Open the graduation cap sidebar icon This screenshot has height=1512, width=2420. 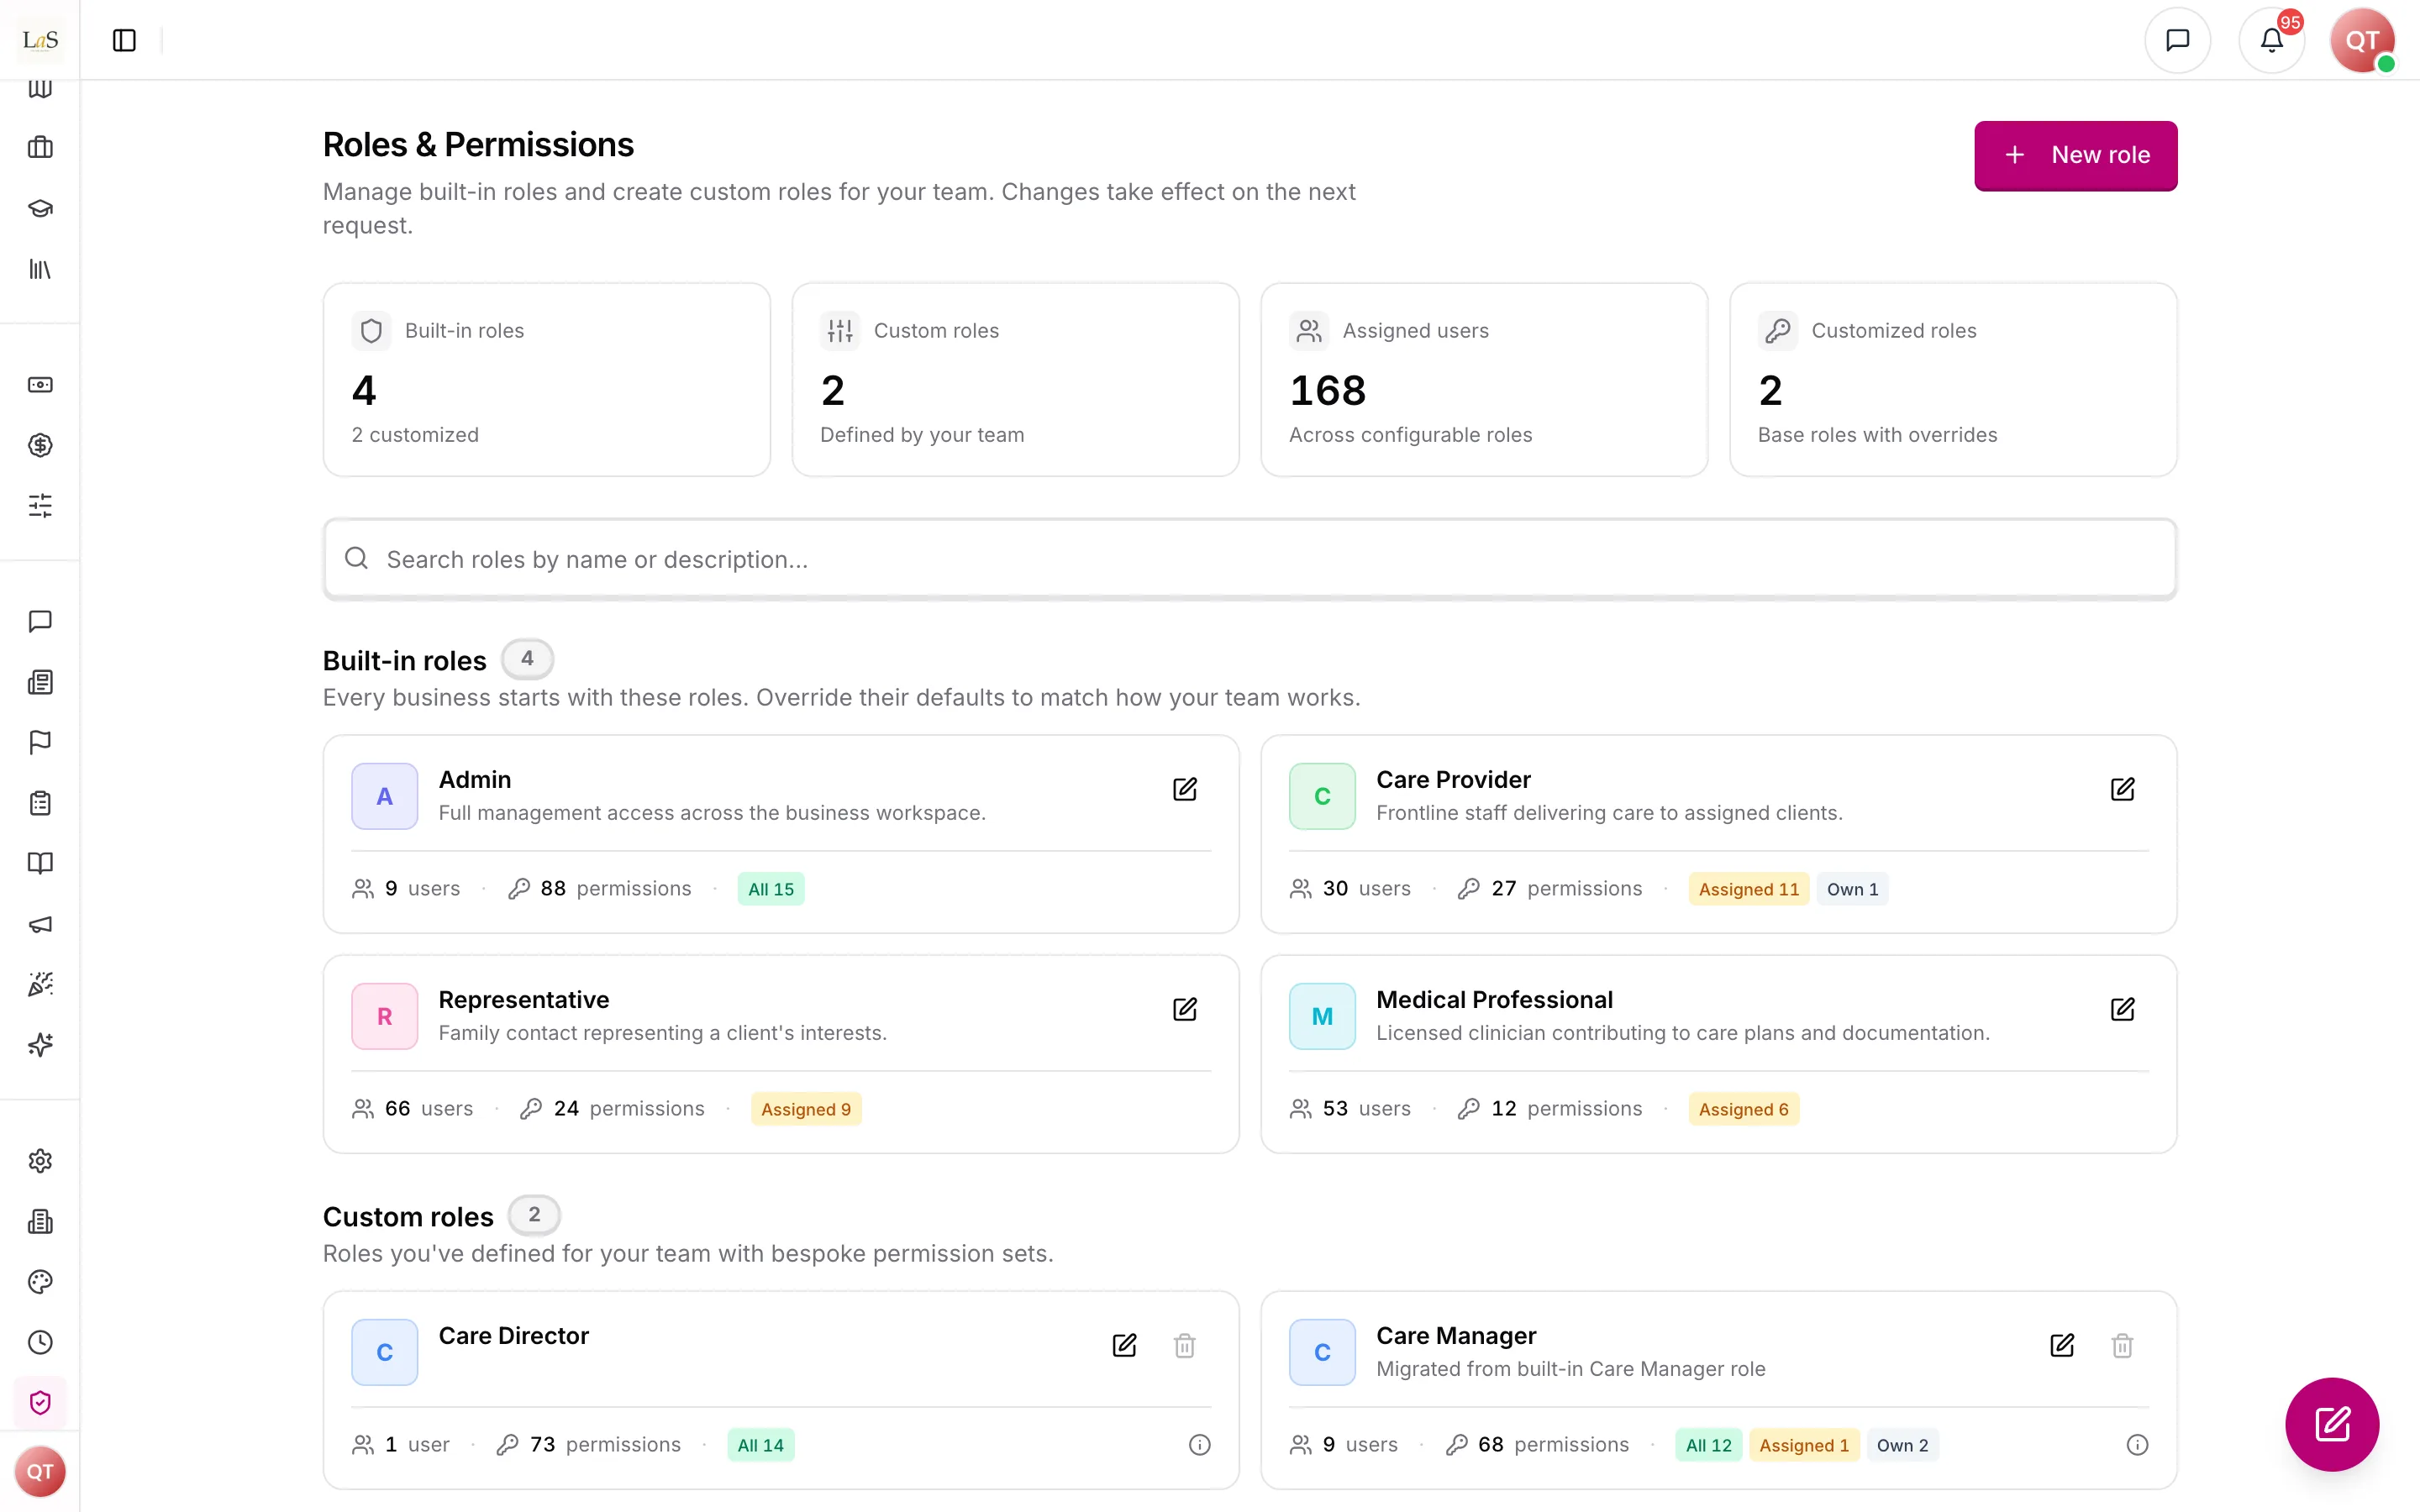(40, 208)
